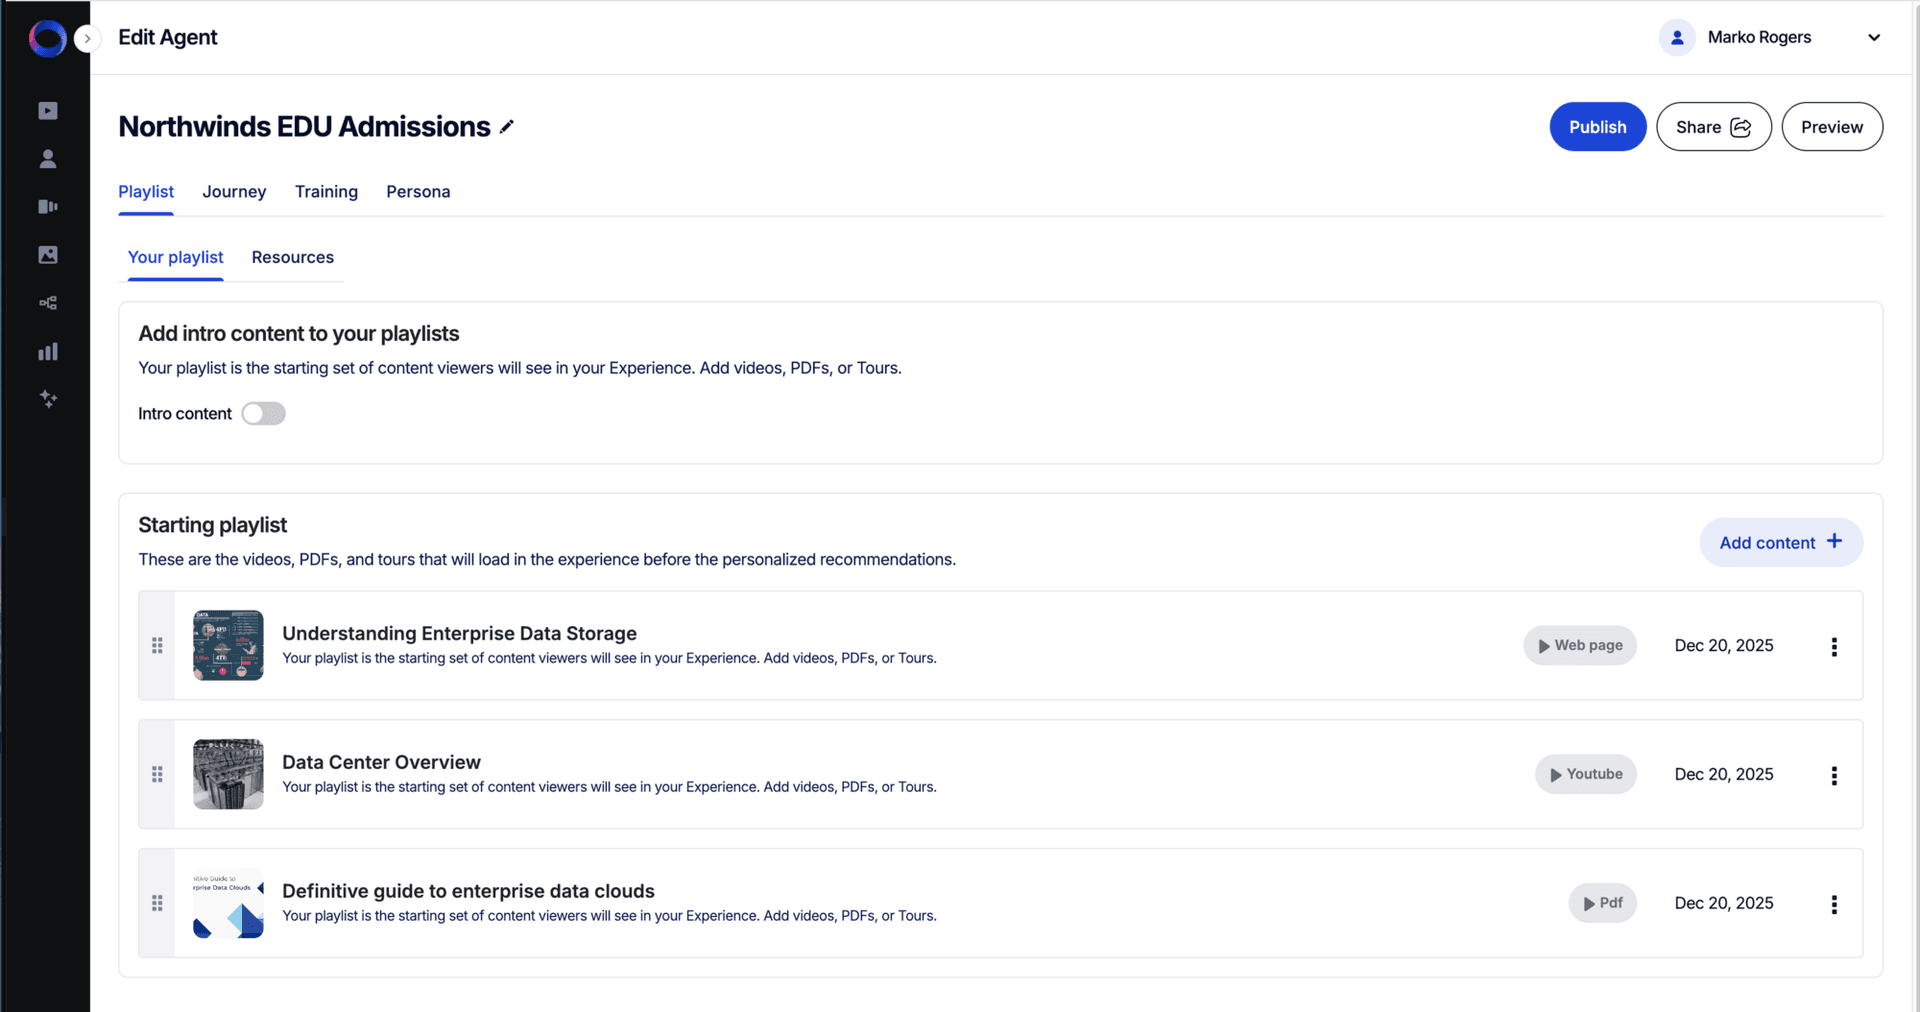
Task: Click the pencil to rename Northwinds EDU Admissions
Action: (x=507, y=126)
